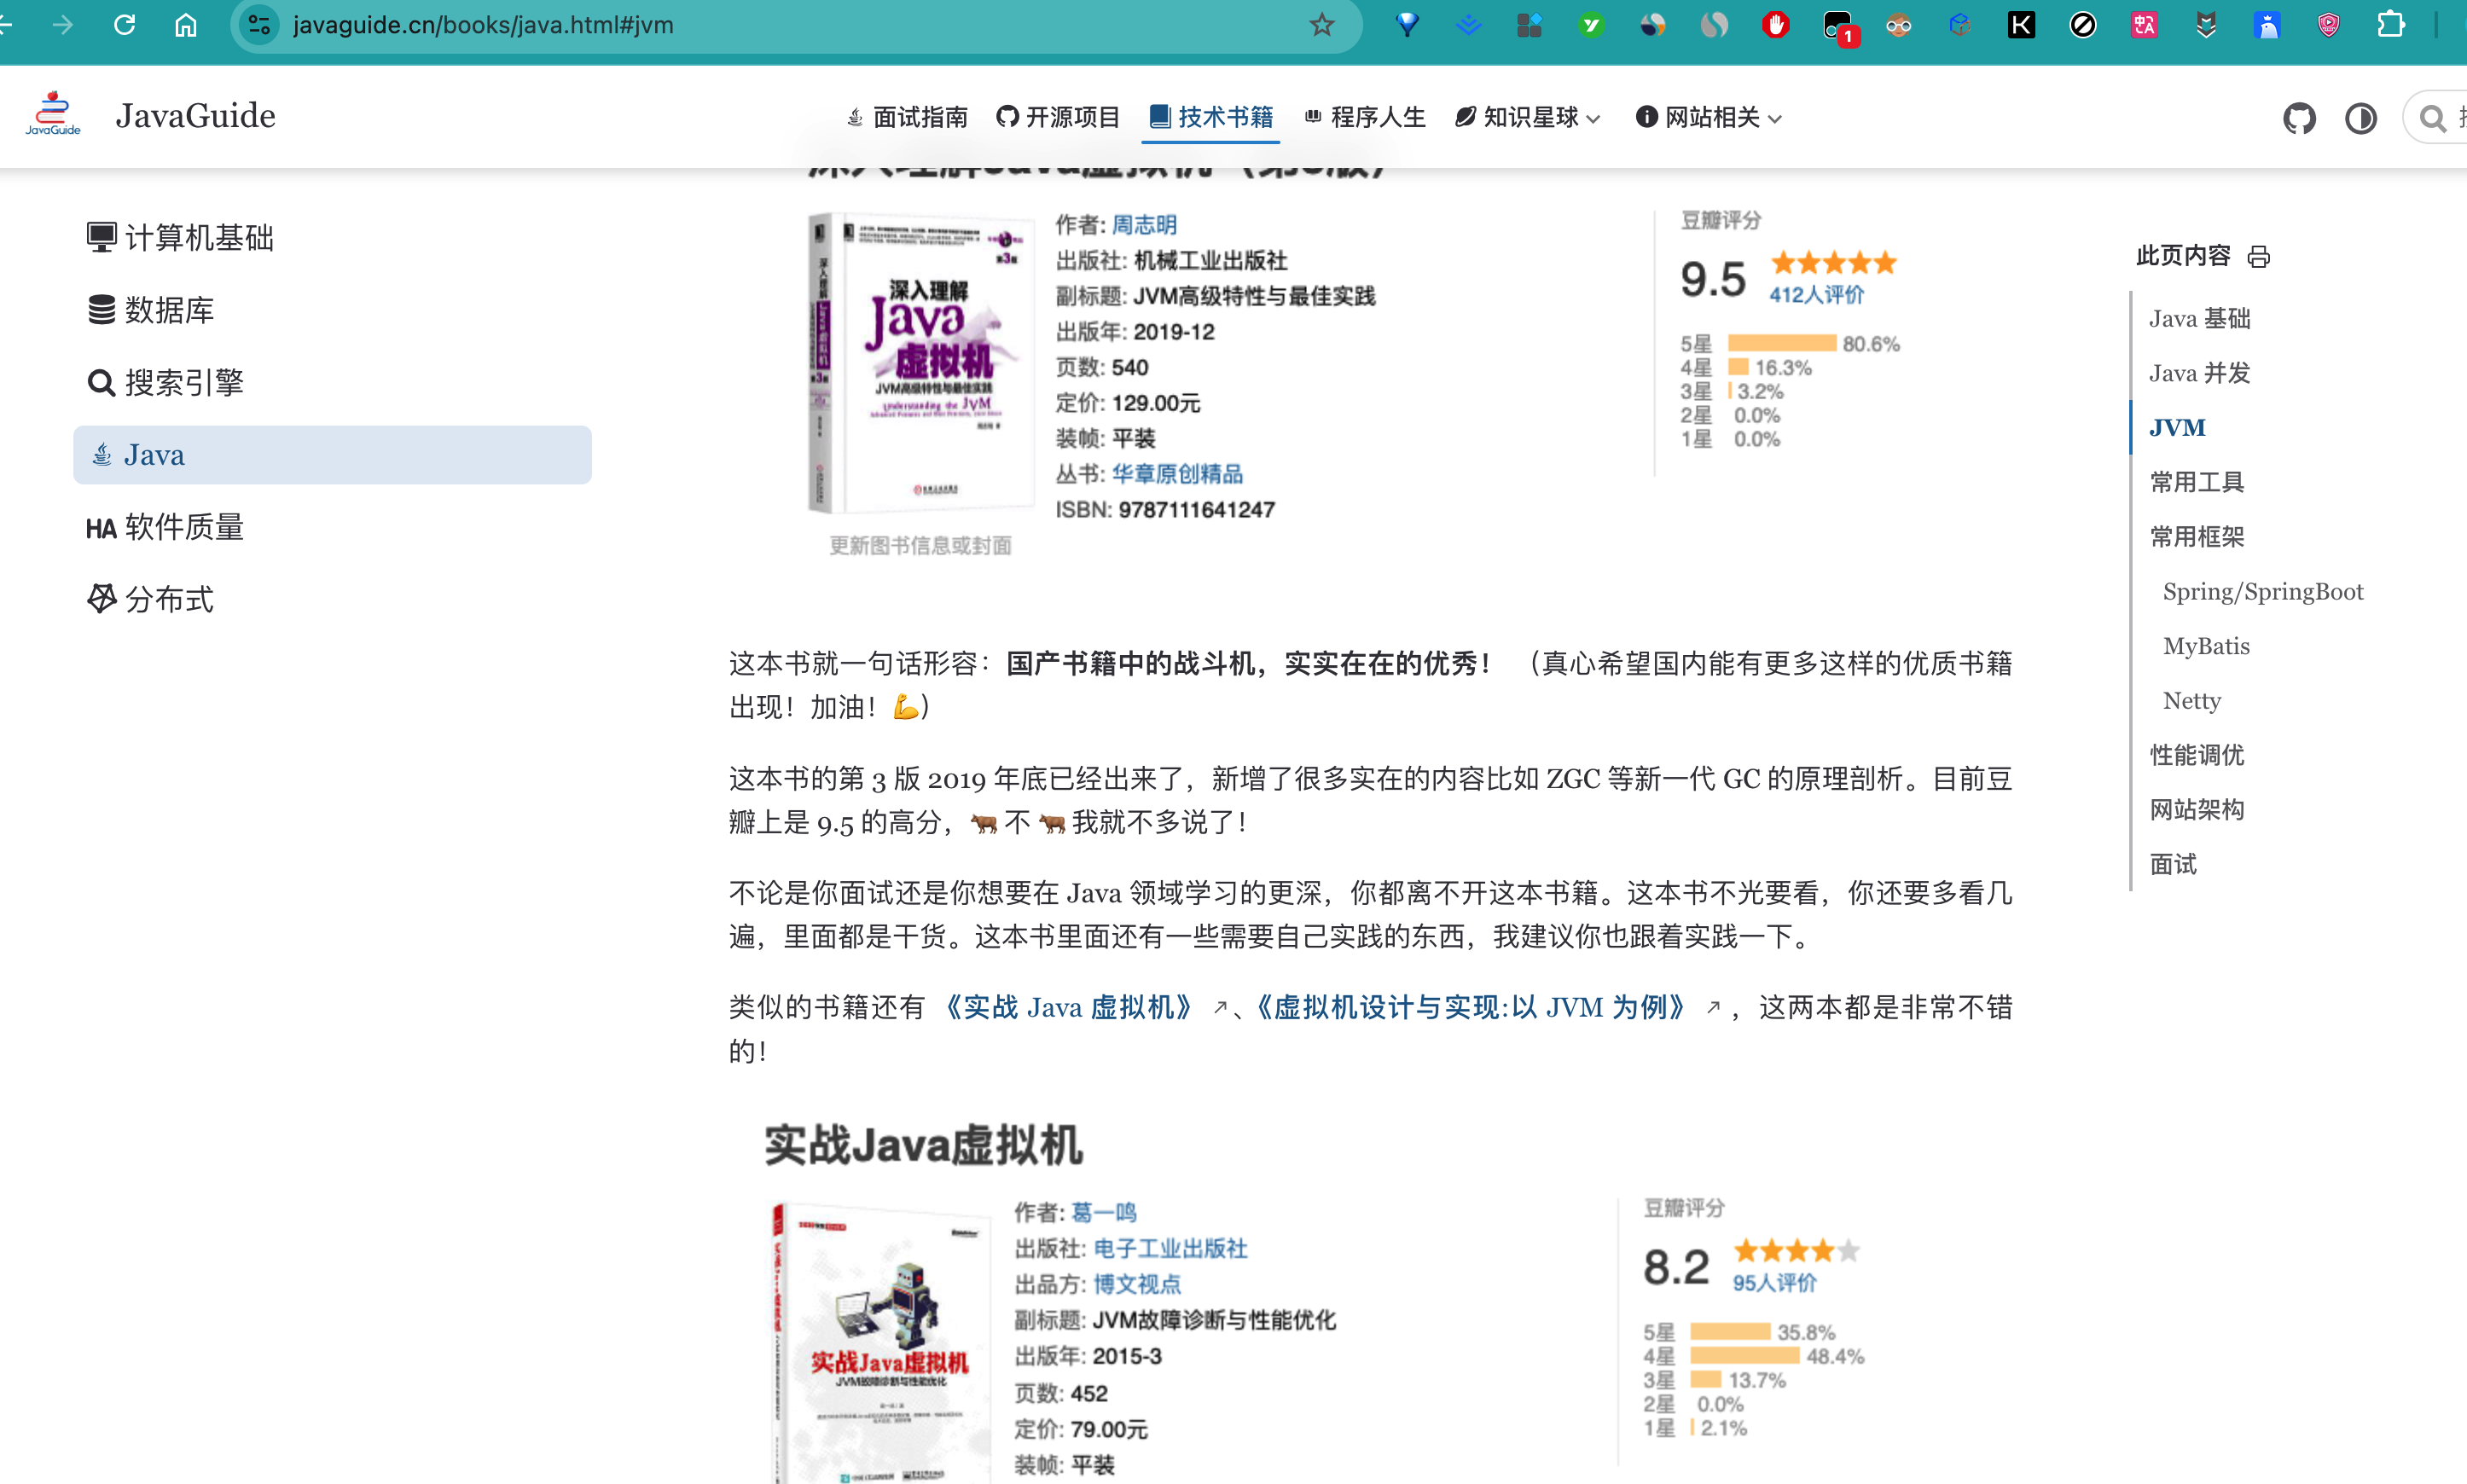Reload the page with the refresh icon
This screenshot has height=1484, width=2467.
tap(124, 25)
